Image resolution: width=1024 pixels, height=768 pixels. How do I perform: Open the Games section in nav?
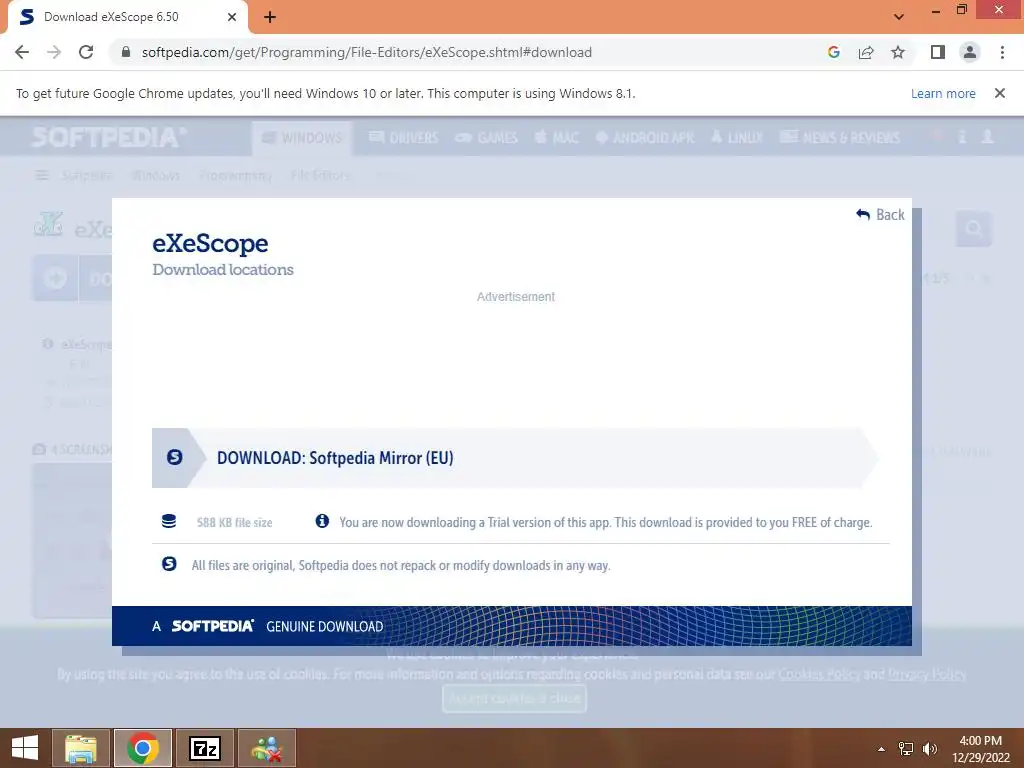[x=487, y=138]
